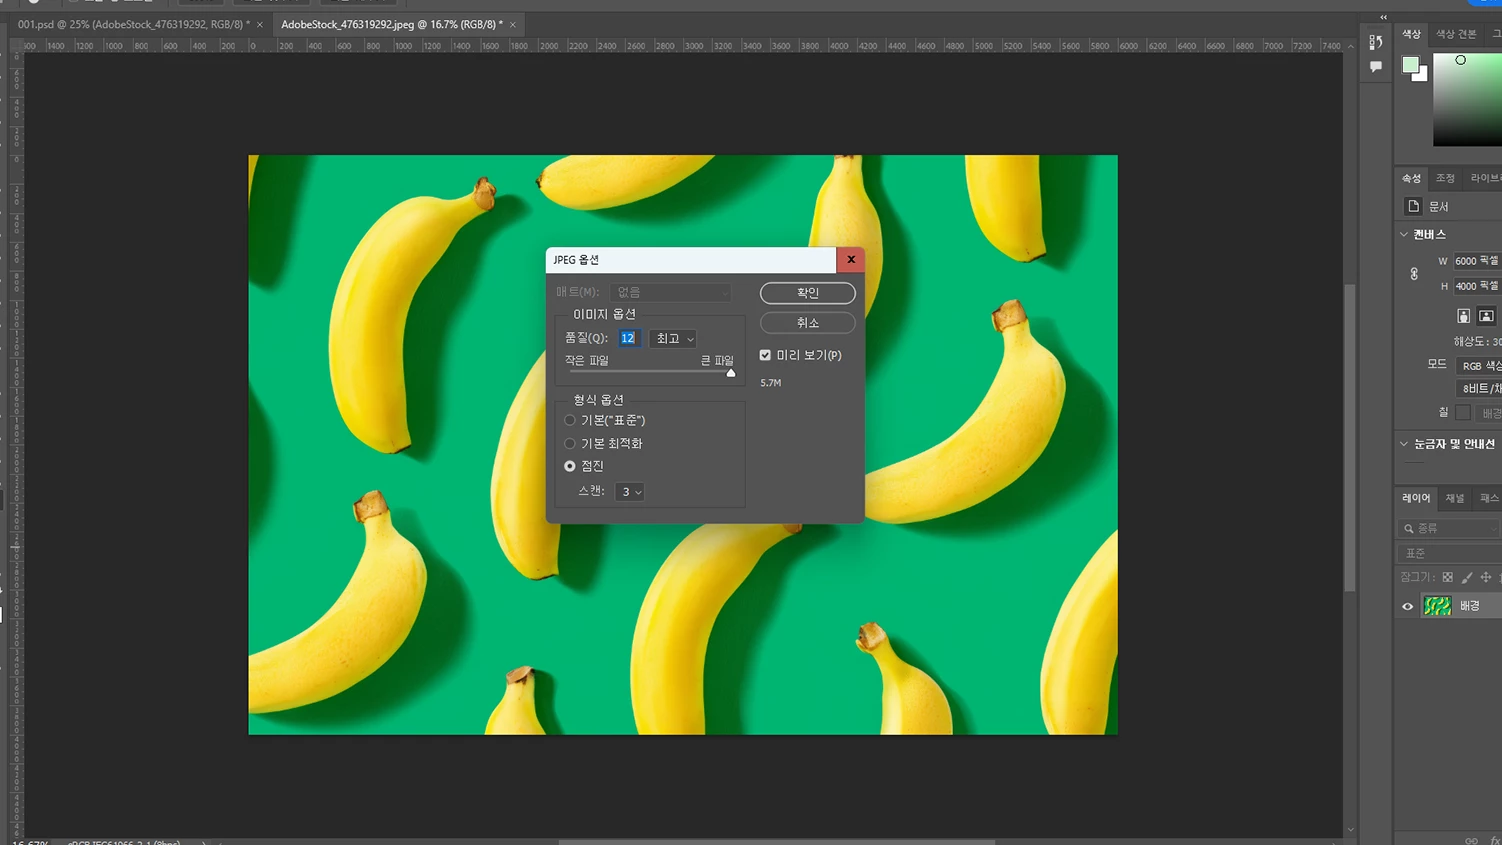Toggle the 미리 보기(P) preview checkbox
The width and height of the screenshot is (1502, 845).
click(x=765, y=355)
